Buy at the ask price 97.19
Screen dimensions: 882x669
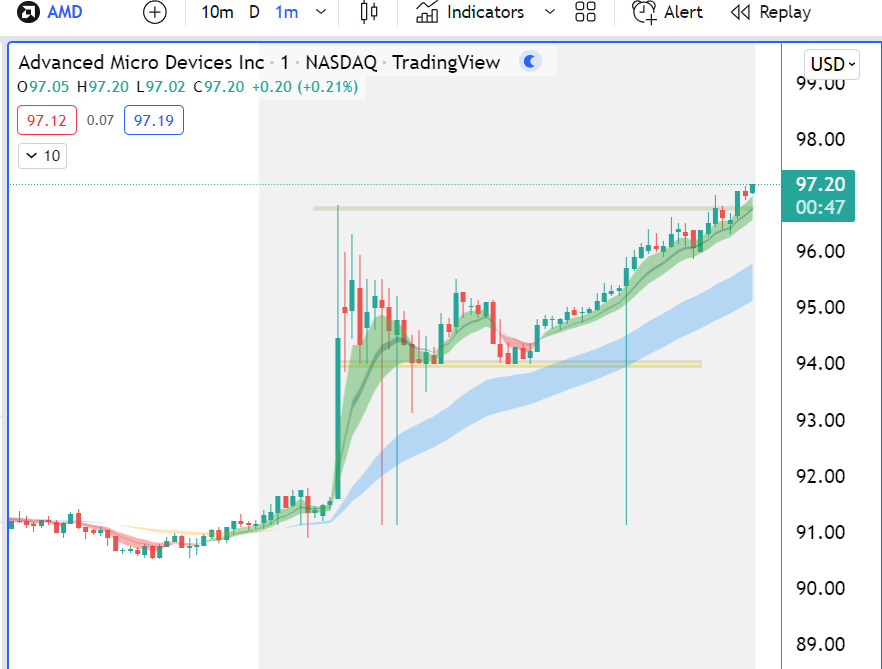click(153, 120)
